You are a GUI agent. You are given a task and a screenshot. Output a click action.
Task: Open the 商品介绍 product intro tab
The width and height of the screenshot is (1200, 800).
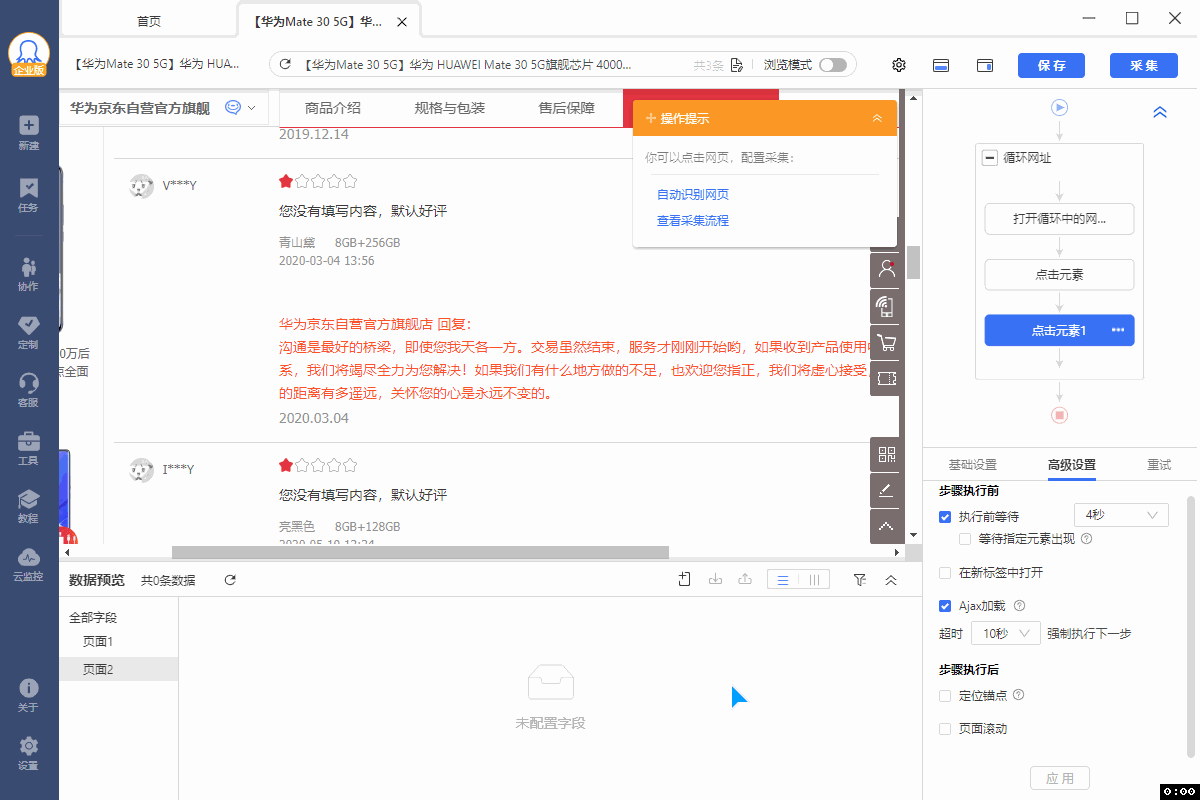click(333, 108)
